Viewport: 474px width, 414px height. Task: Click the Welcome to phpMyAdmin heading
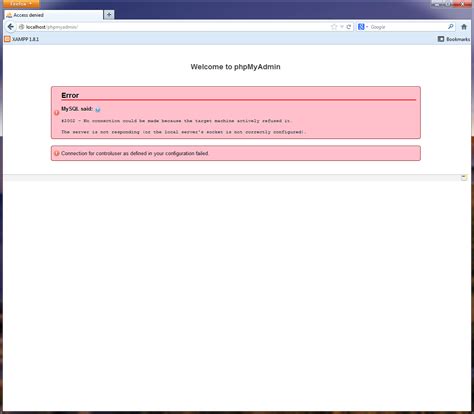tap(235, 67)
